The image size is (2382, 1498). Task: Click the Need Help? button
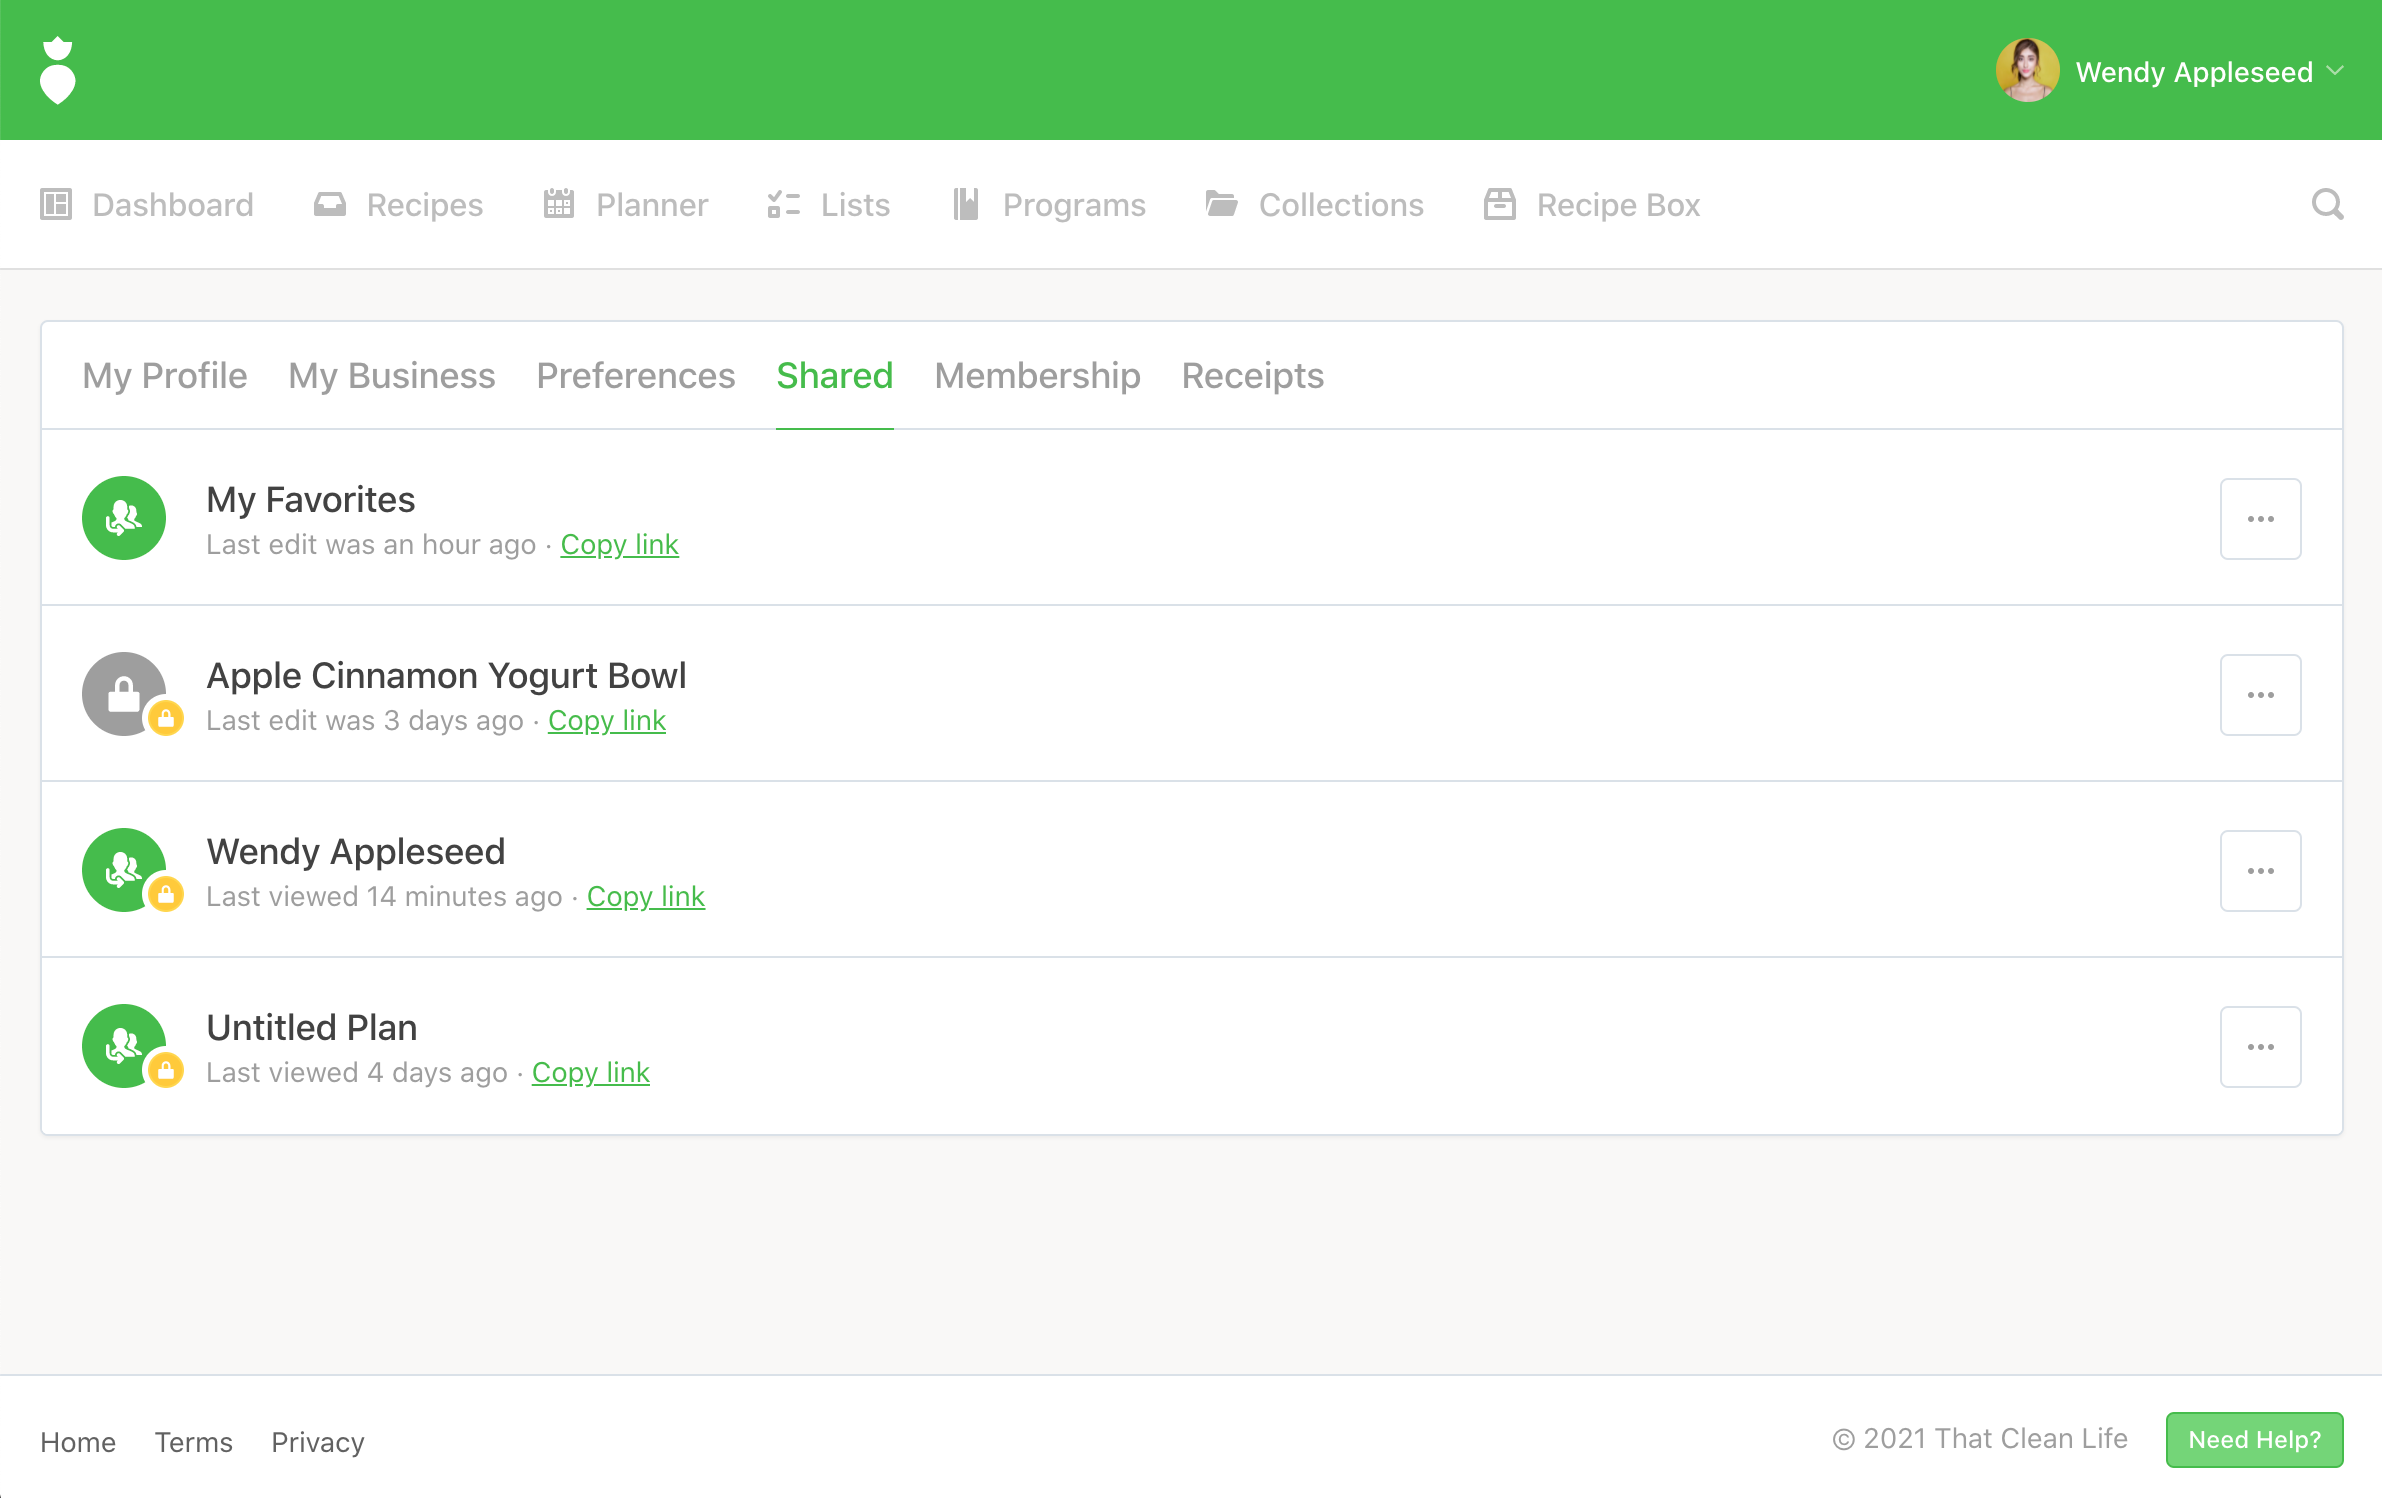[x=2254, y=1439]
